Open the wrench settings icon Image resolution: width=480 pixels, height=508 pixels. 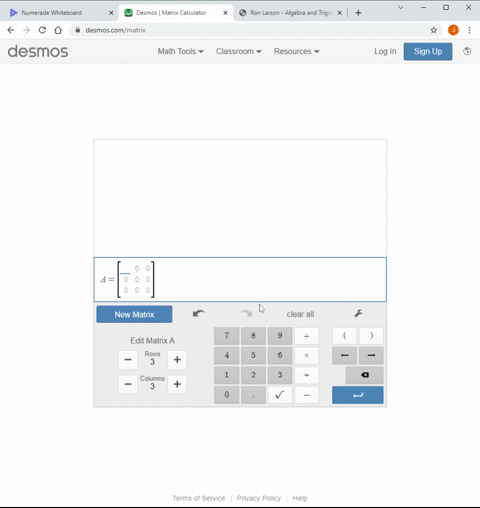pyautogui.click(x=358, y=313)
